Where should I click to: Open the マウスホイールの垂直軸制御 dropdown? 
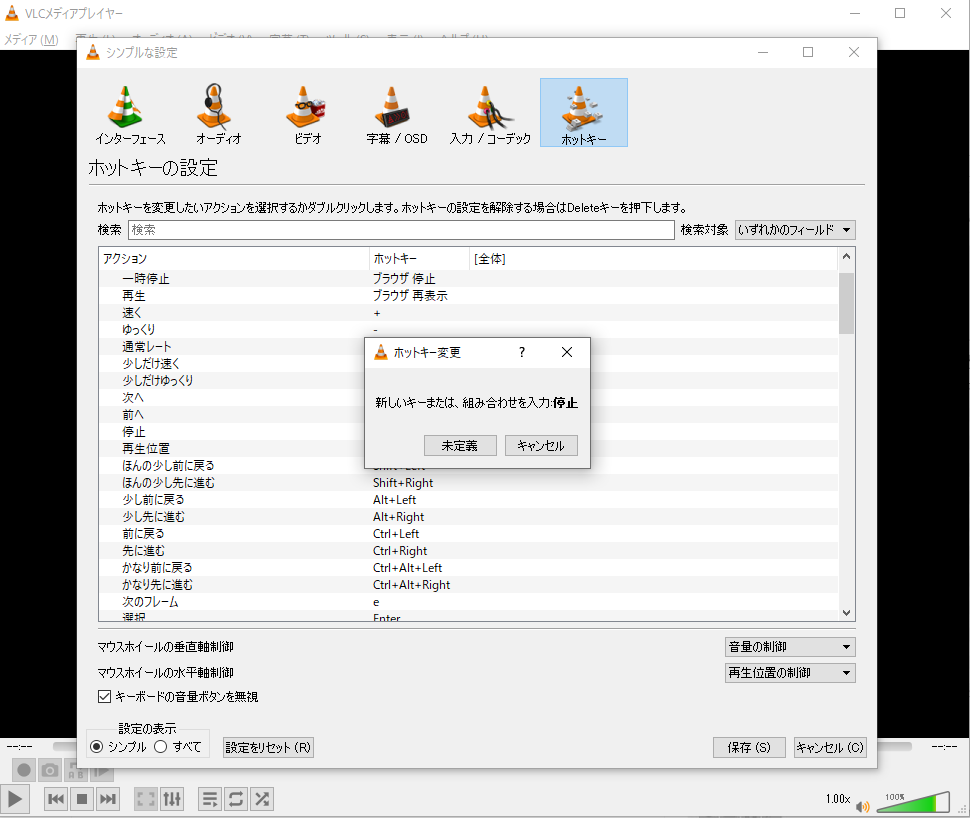(x=790, y=647)
